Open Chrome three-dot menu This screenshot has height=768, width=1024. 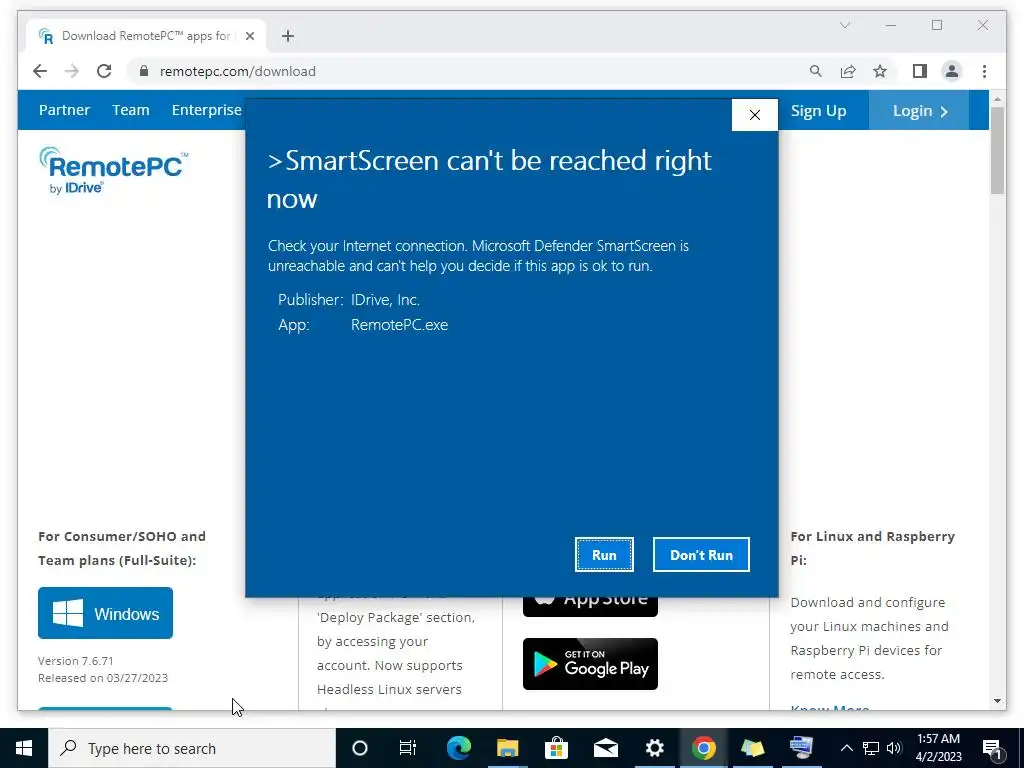(984, 71)
